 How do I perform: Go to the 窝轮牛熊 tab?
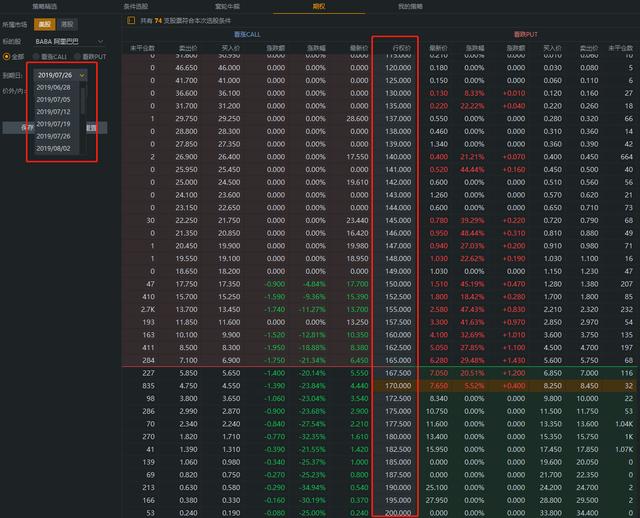click(x=227, y=6)
